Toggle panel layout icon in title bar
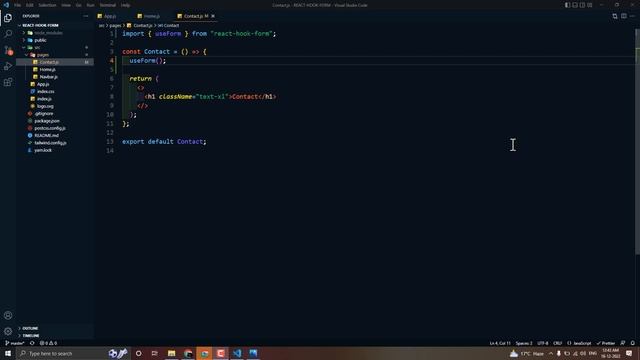640x360 pixels. click(575, 5)
